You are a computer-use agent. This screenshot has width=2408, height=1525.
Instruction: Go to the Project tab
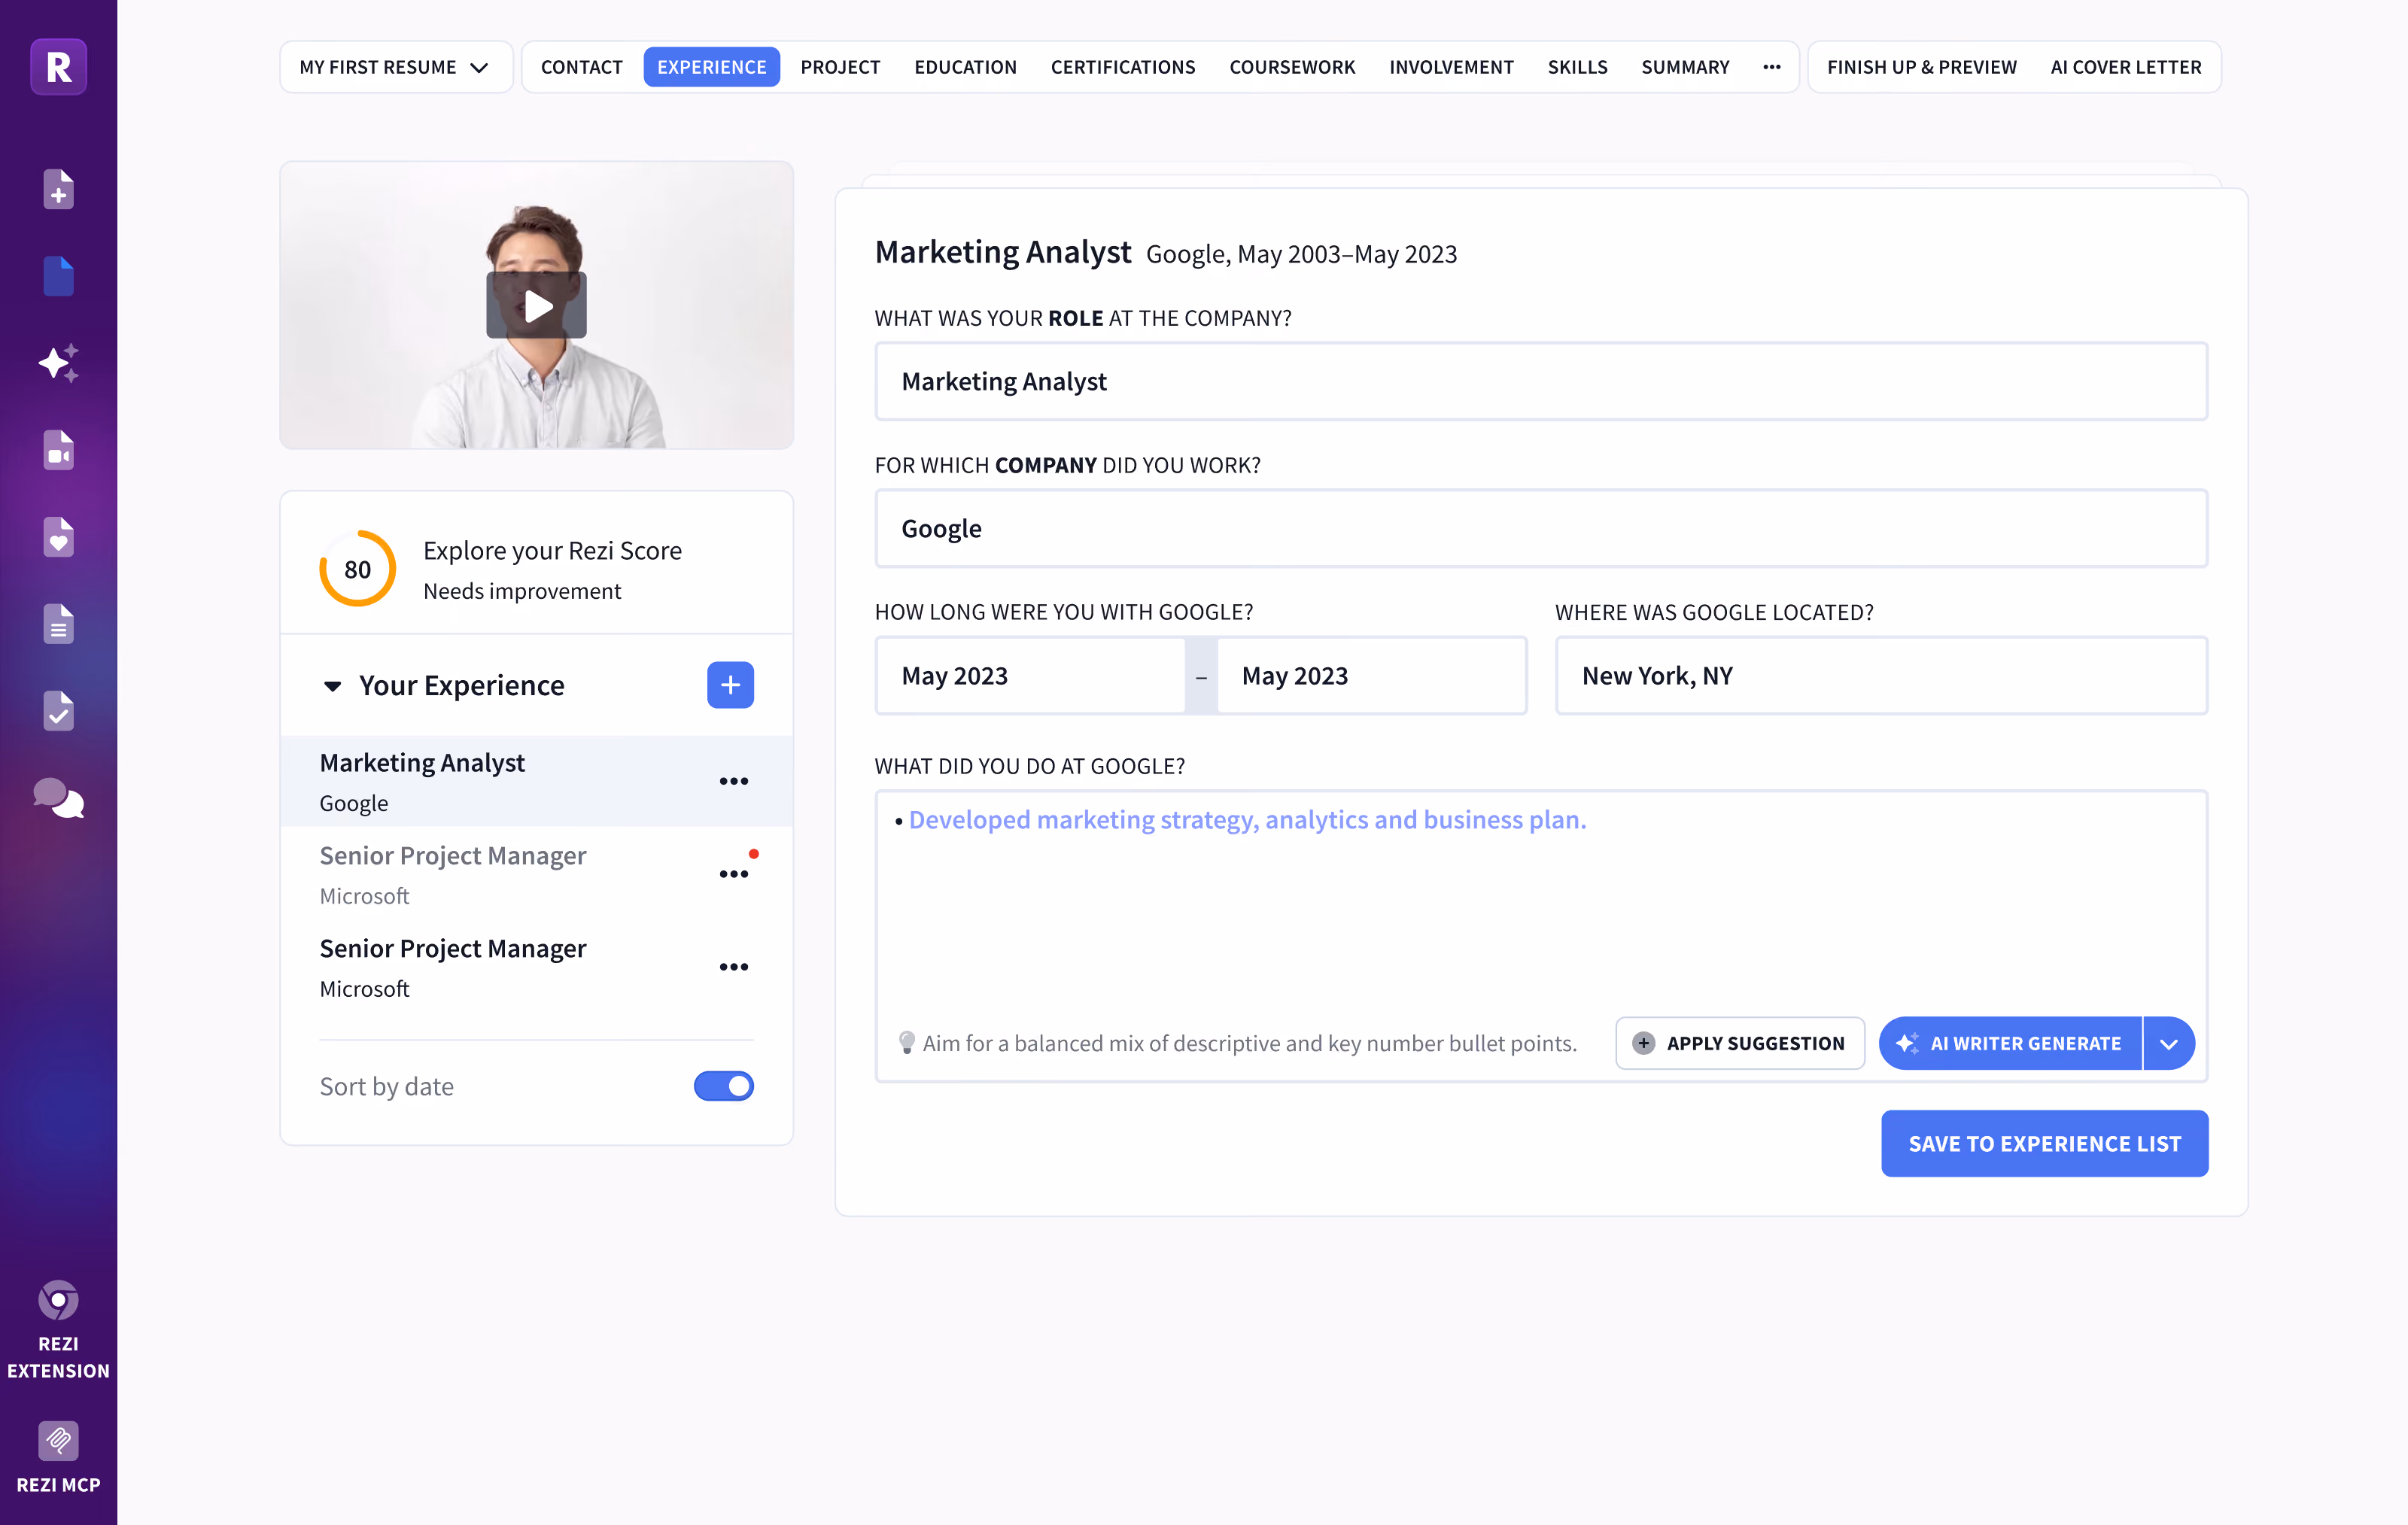tap(840, 67)
